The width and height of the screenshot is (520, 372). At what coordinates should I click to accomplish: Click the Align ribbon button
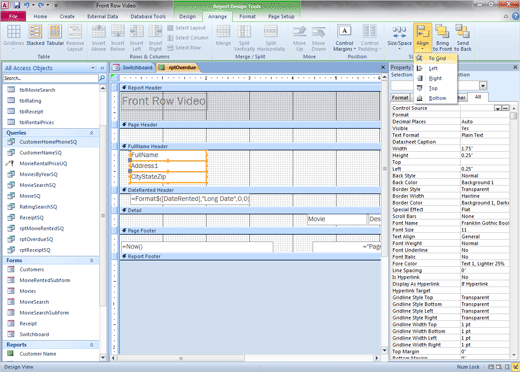[x=422, y=37]
